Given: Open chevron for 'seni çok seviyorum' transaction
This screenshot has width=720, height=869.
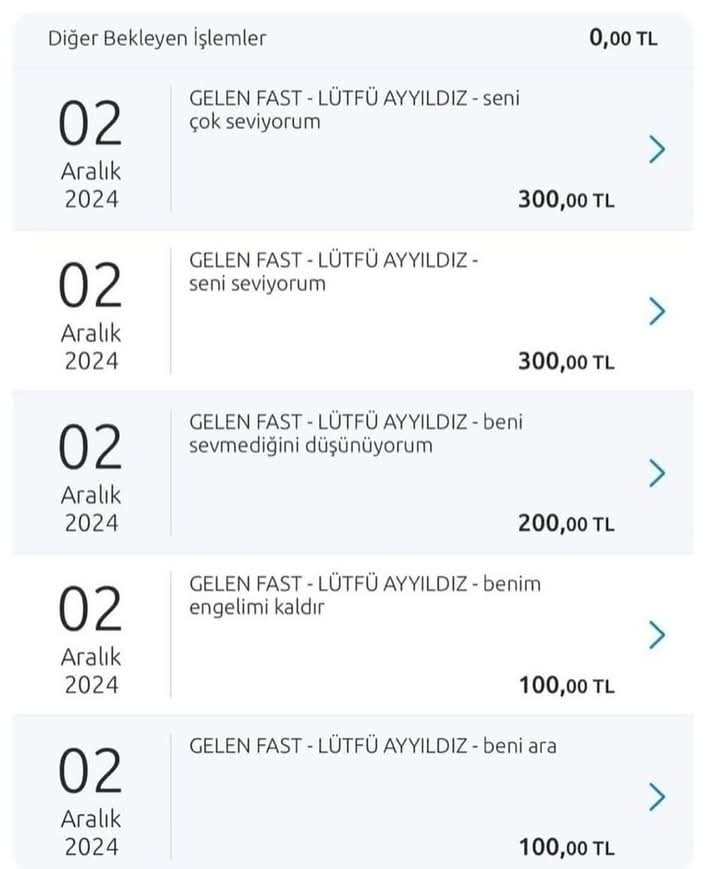Looking at the screenshot, I should coord(657,149).
